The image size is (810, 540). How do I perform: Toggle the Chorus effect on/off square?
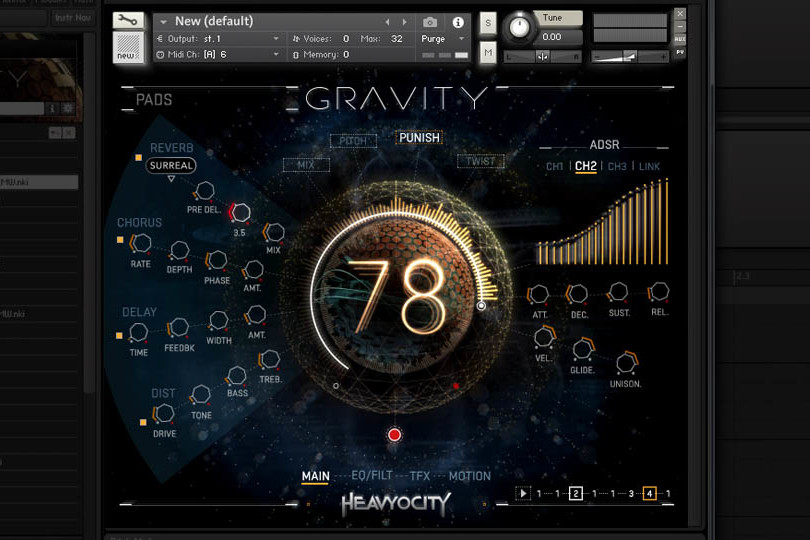120,240
